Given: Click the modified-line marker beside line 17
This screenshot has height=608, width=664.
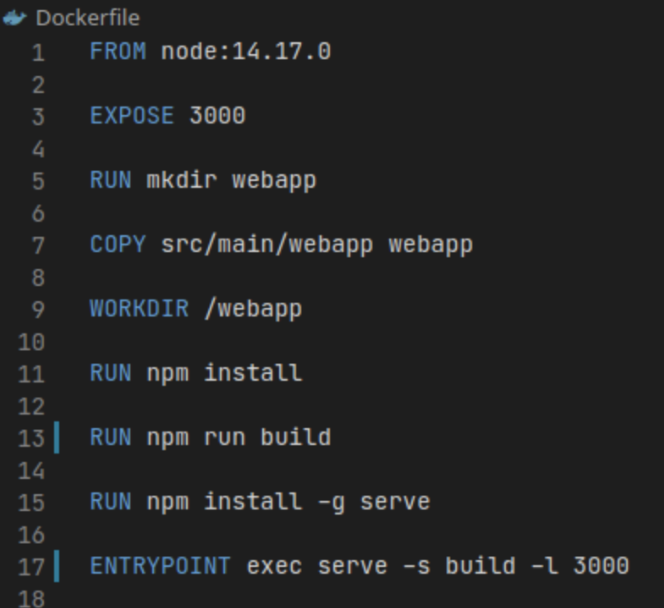Looking at the screenshot, I should (x=56, y=566).
